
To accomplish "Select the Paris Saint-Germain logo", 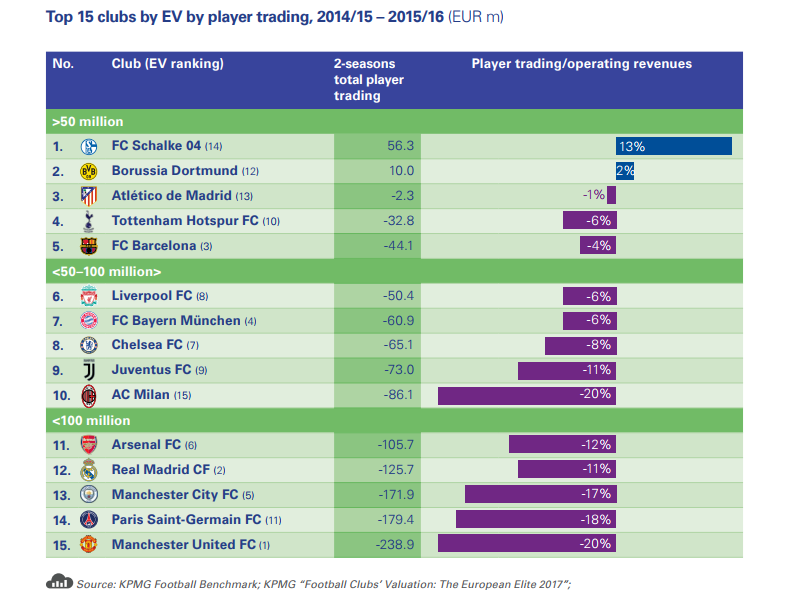I will point(89,520).
